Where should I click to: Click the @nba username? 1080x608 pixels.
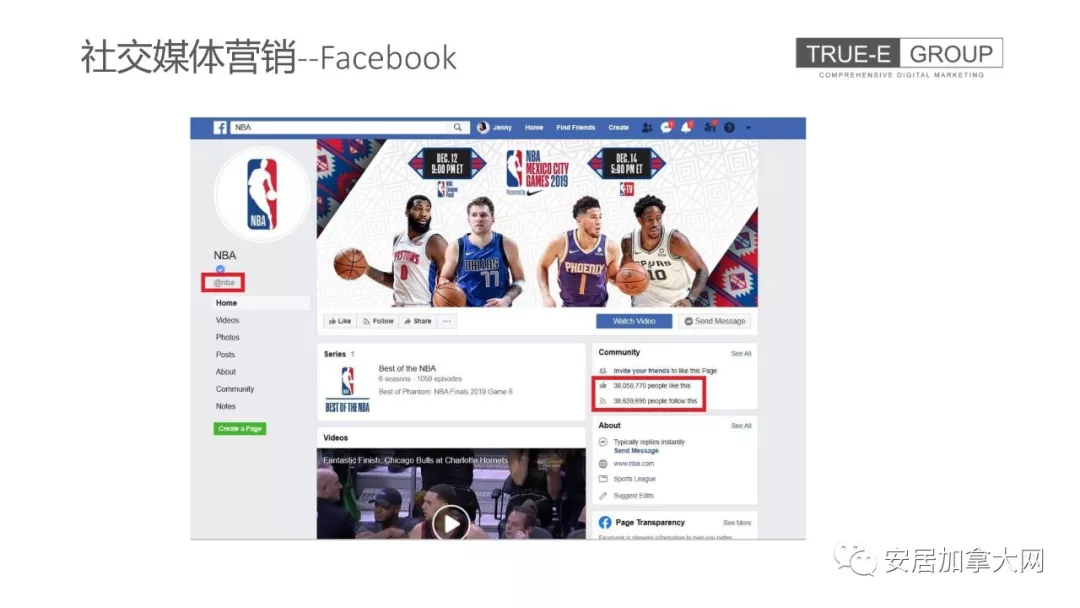point(224,282)
